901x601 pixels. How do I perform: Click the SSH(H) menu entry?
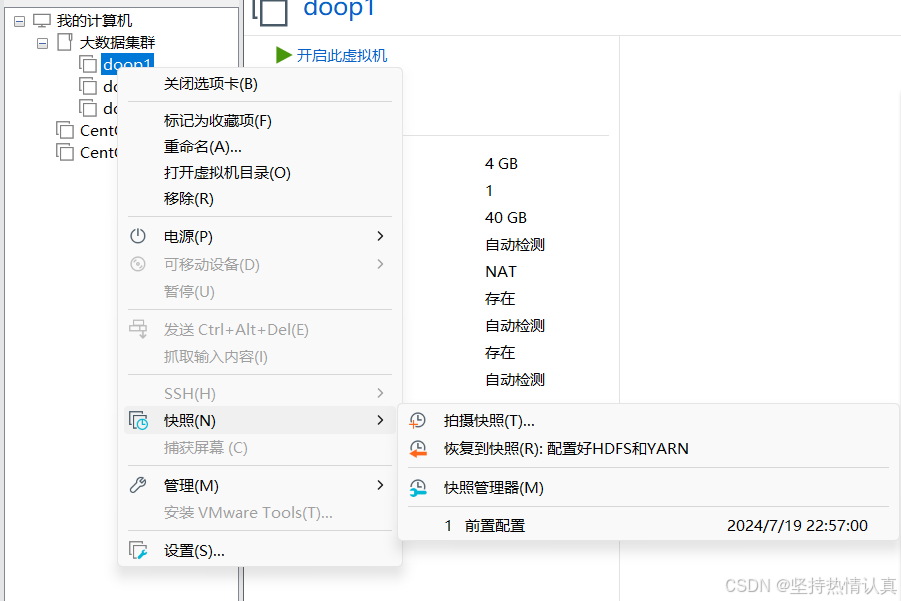click(x=260, y=394)
